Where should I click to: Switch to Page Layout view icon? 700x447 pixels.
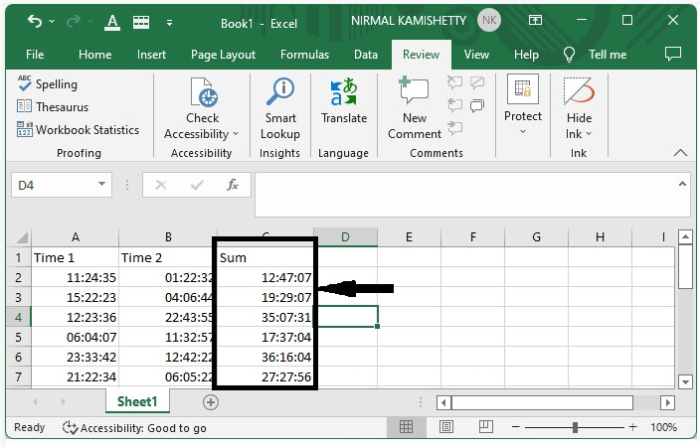click(446, 427)
